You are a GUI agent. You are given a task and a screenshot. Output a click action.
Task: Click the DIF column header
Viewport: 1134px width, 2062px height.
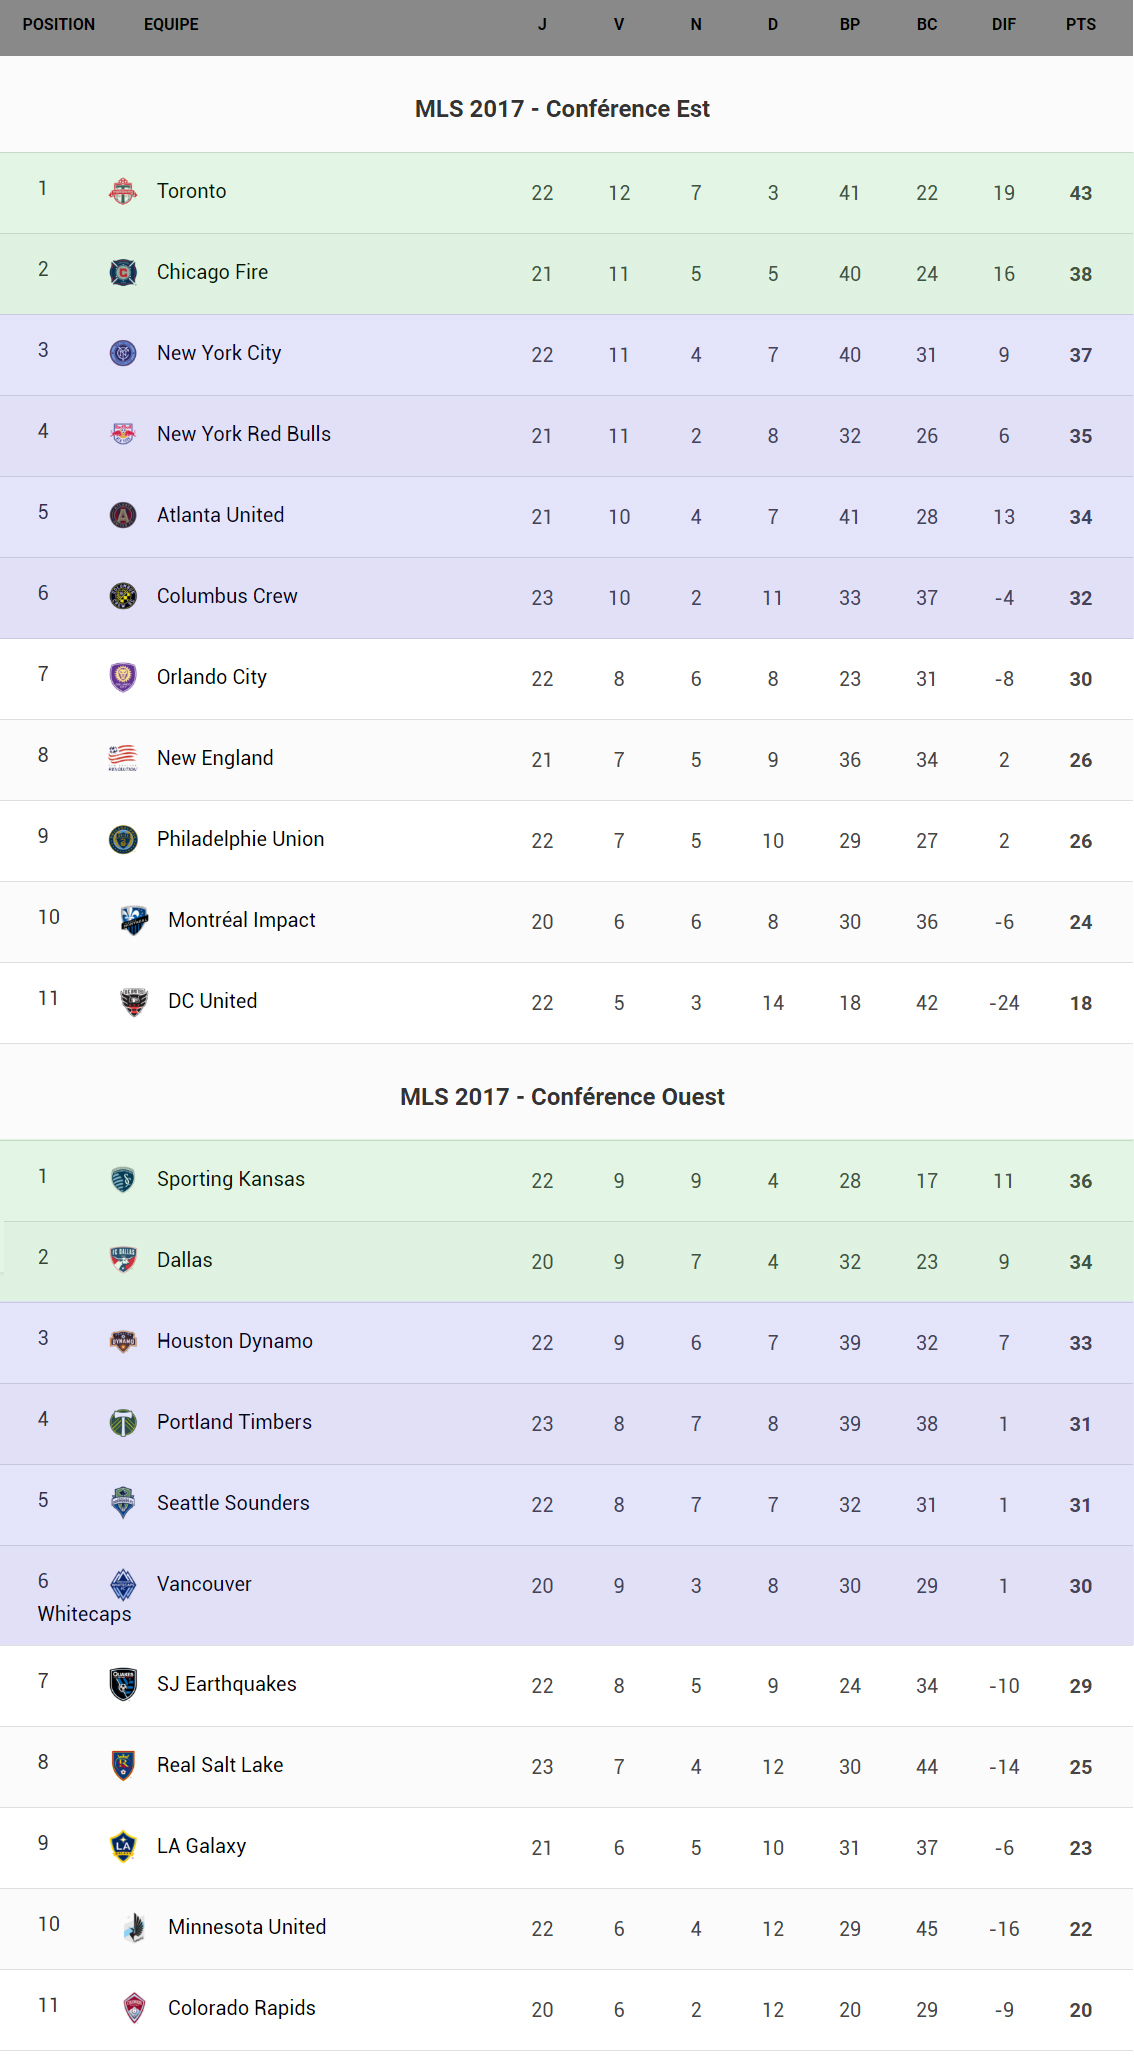pos(1003,25)
